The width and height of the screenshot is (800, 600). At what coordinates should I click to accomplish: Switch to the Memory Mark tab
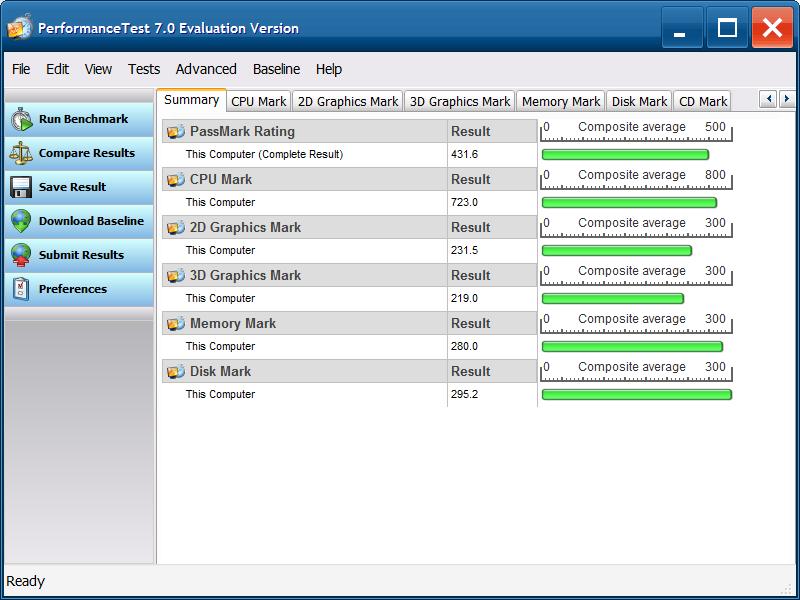(561, 102)
